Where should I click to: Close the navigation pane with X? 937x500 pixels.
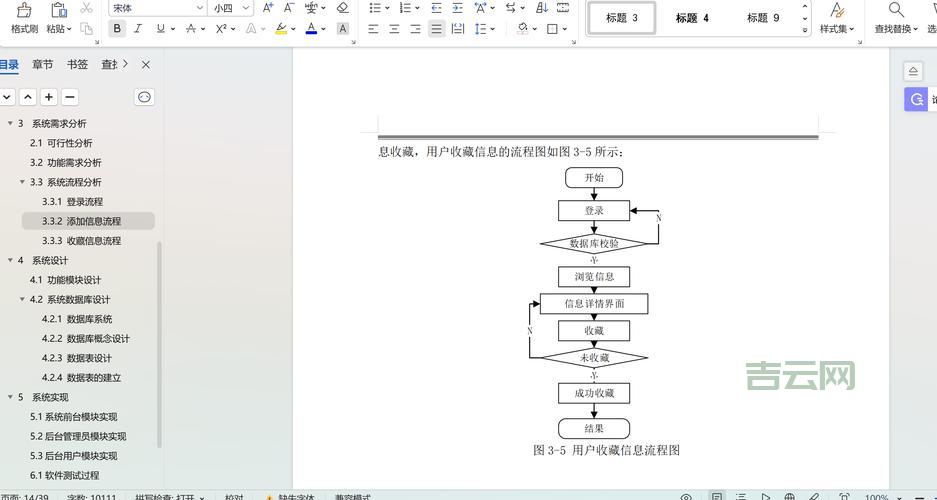[145, 65]
